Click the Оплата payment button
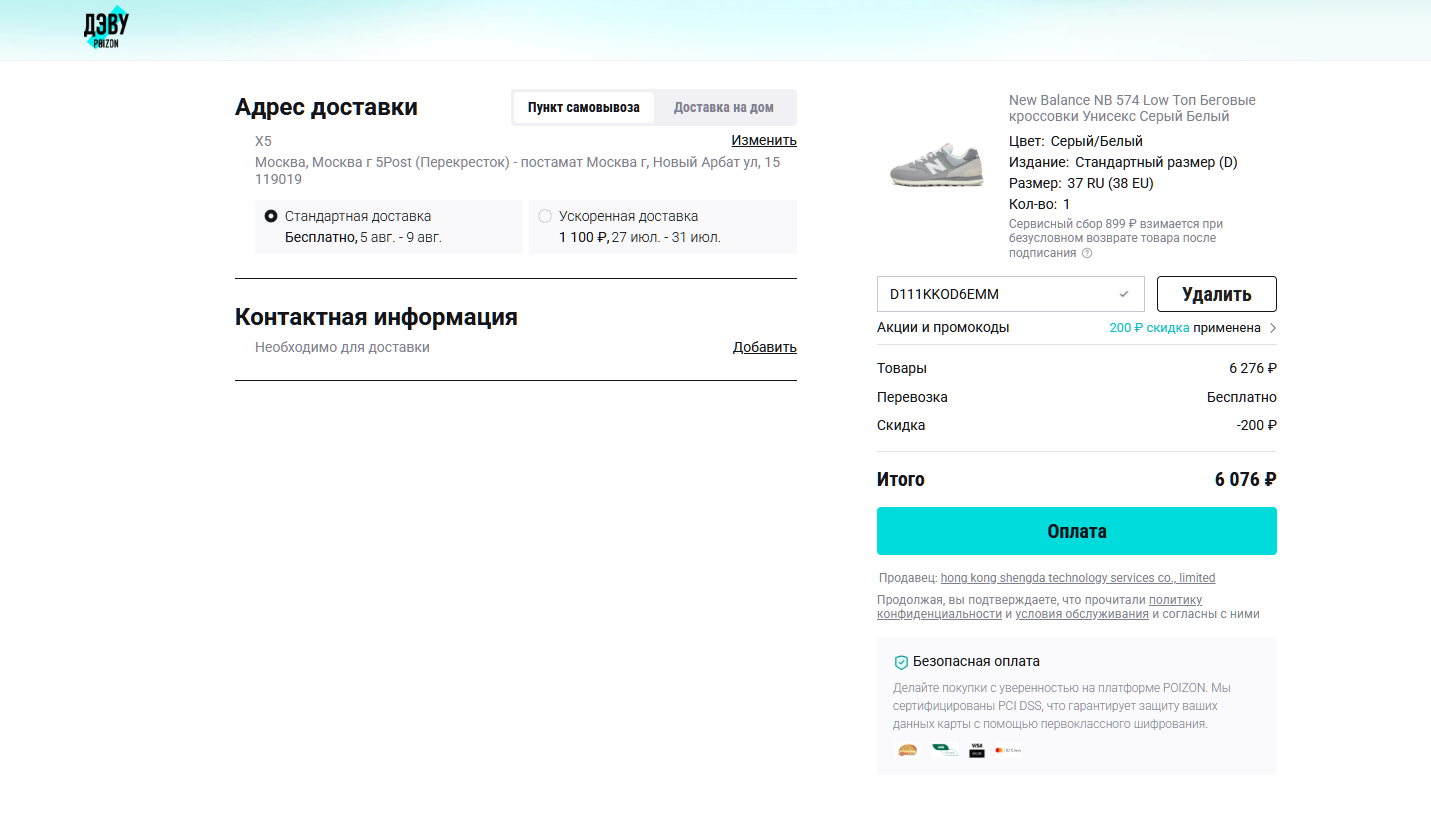The width and height of the screenshot is (1431, 826). [x=1077, y=531]
